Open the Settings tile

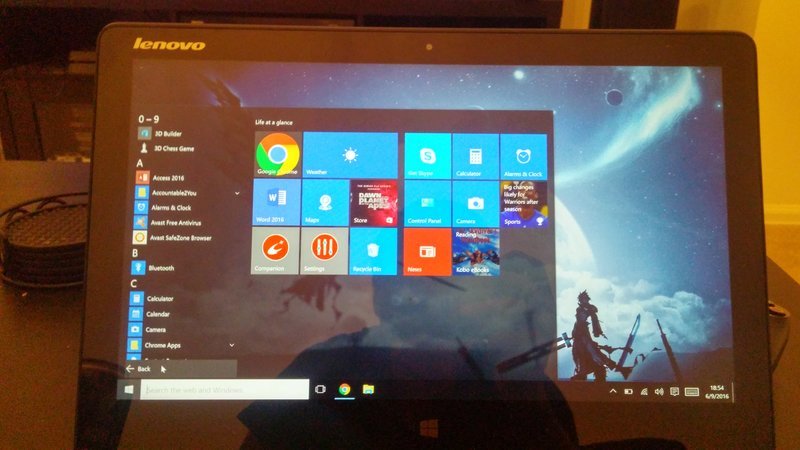(x=324, y=251)
